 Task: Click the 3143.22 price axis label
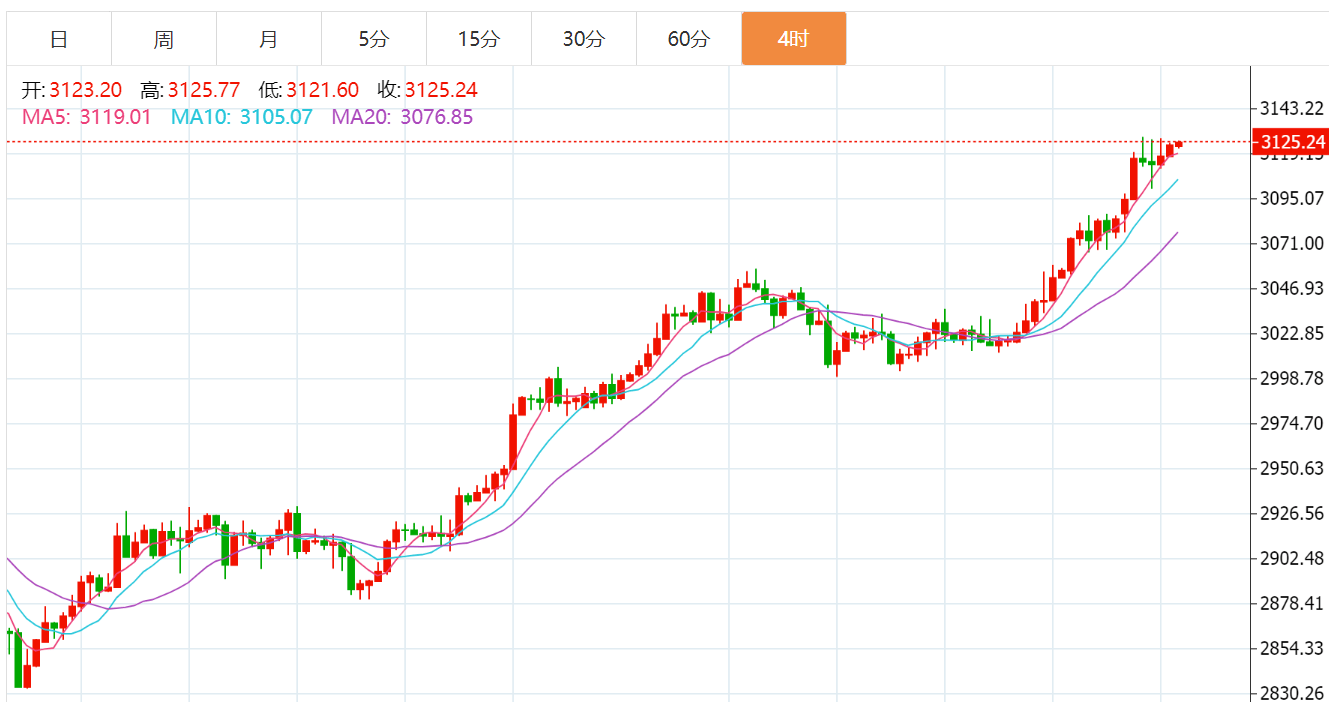point(1292,108)
